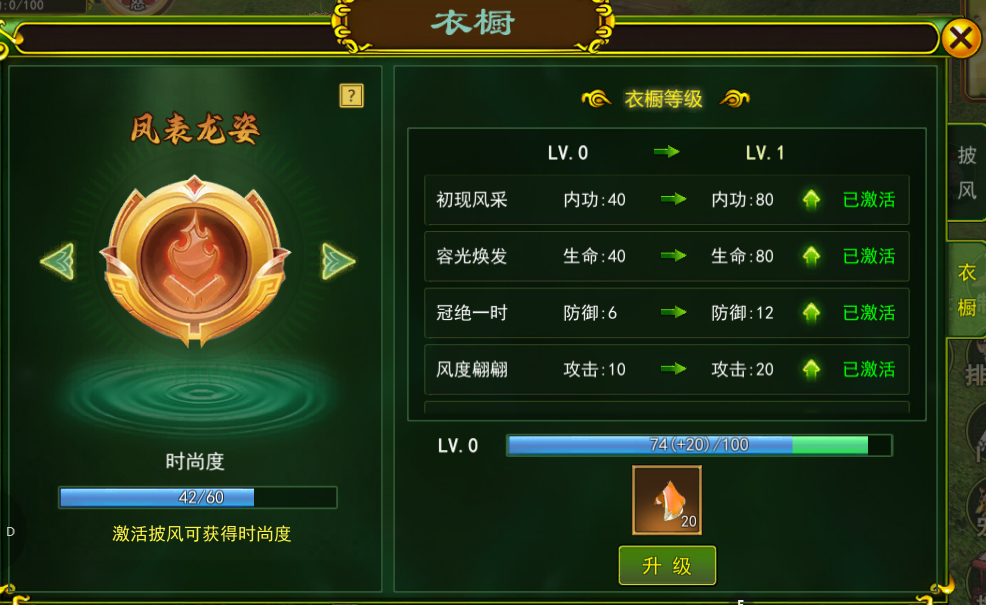Select the 冠绝一时 防御 attribute row

[x=667, y=313]
